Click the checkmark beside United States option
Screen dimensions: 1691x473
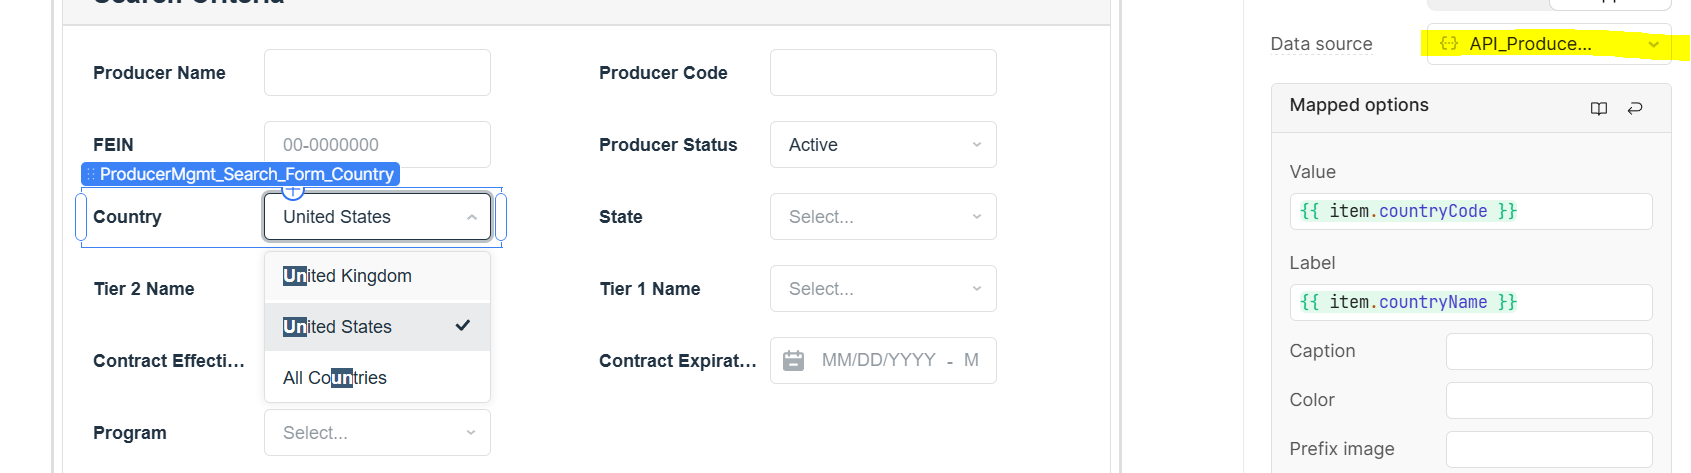pyautogui.click(x=463, y=326)
